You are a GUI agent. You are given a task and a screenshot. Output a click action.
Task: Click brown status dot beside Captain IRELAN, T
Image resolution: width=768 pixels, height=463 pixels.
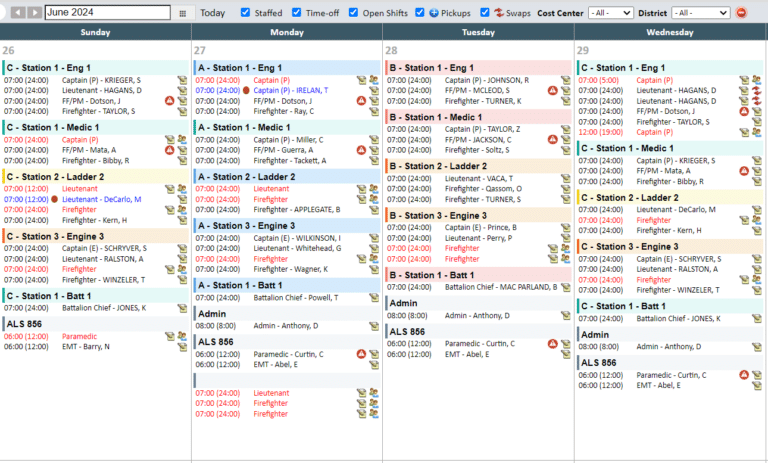click(245, 90)
